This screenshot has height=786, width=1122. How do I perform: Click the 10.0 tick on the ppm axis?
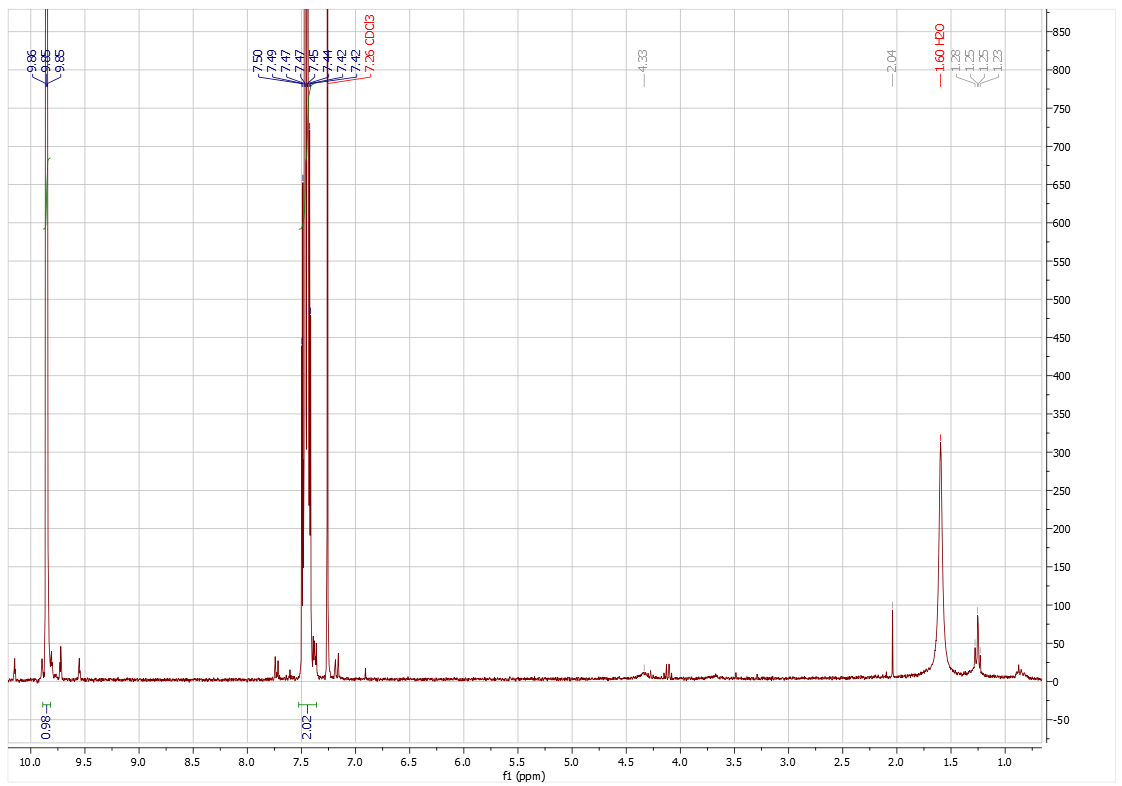(x=30, y=760)
